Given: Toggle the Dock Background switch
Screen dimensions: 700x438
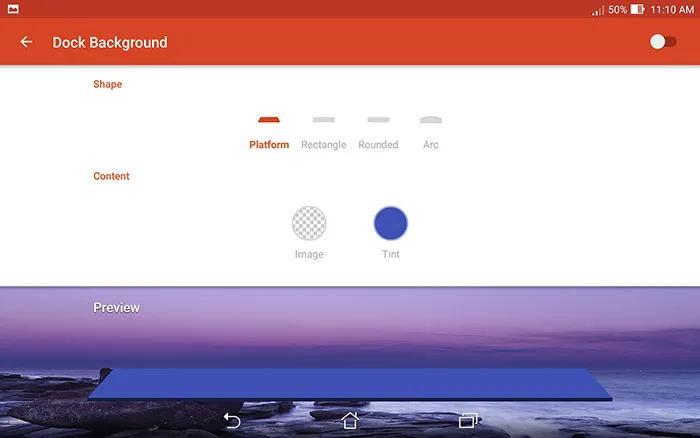Looking at the screenshot, I should [662, 42].
